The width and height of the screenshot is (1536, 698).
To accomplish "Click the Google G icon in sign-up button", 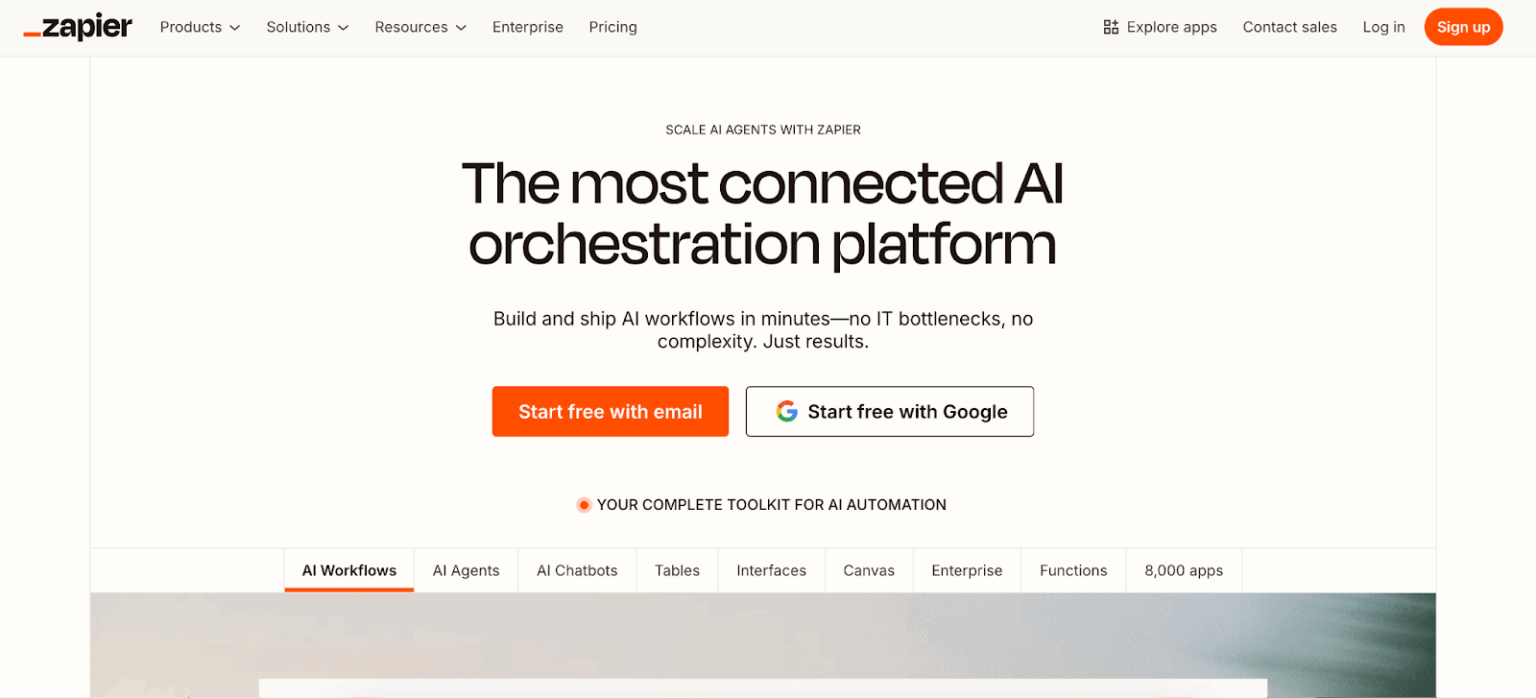I will click(x=787, y=411).
